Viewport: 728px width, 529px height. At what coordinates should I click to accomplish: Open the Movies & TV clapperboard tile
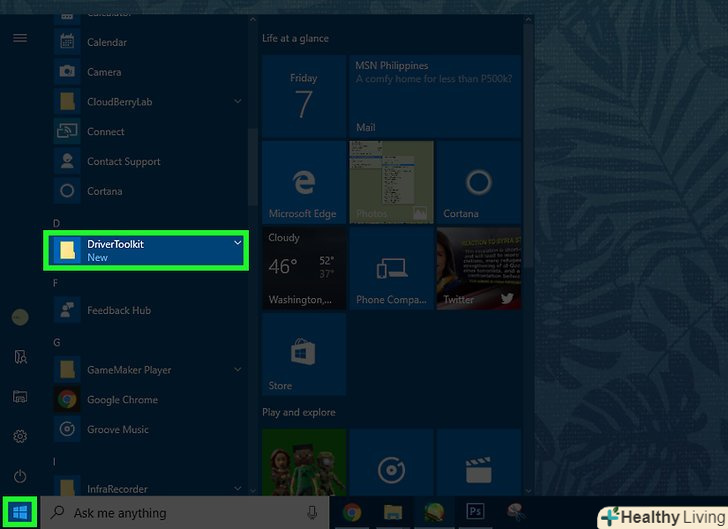pyautogui.click(x=479, y=463)
